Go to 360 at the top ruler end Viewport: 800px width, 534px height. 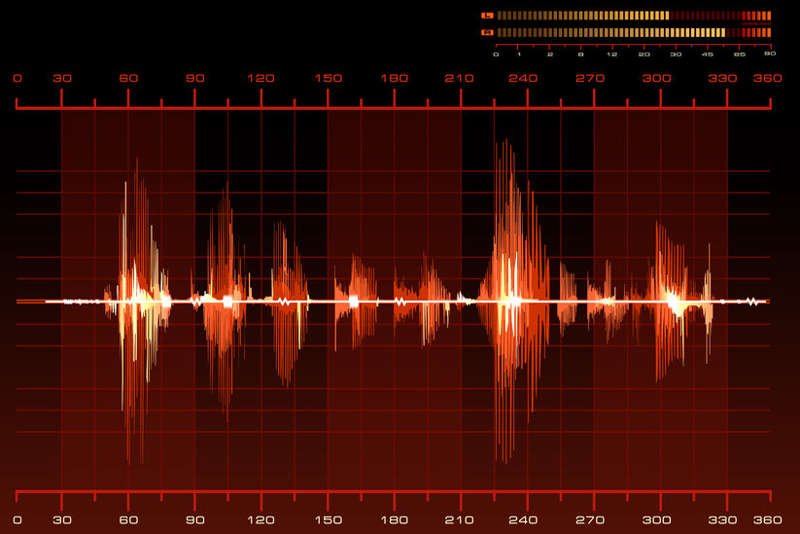(x=768, y=78)
